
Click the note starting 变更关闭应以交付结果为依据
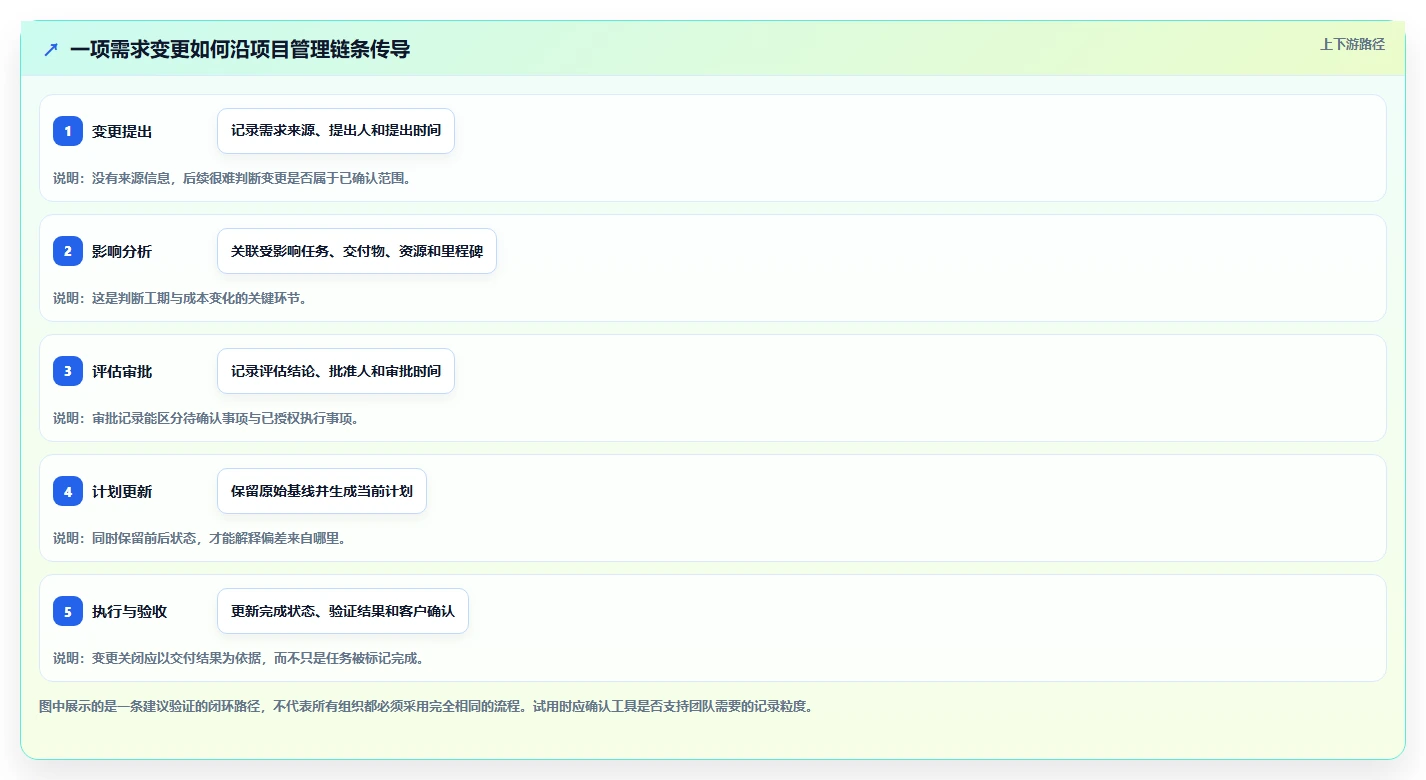tap(238, 658)
